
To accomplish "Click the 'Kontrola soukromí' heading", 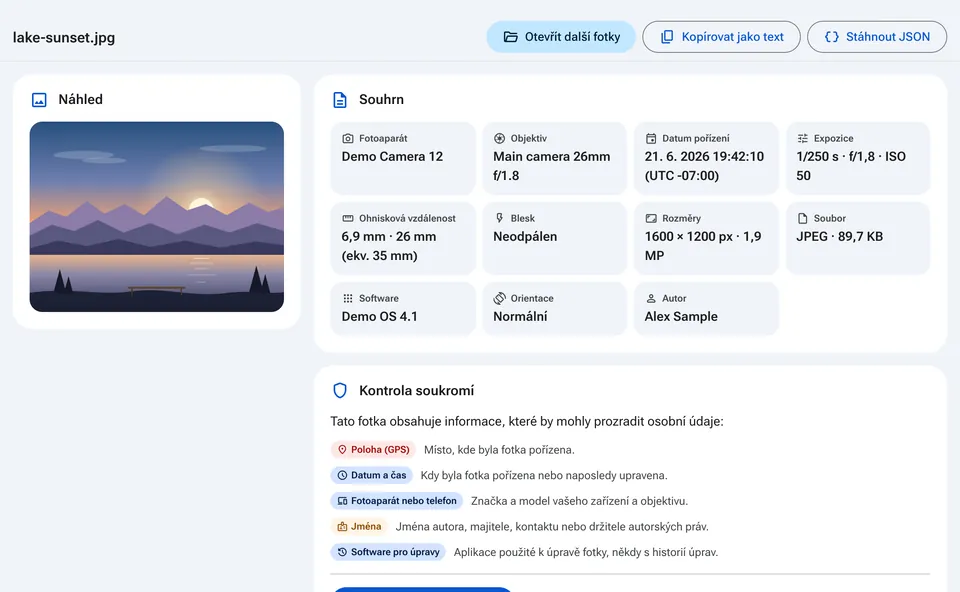I will pos(416,391).
